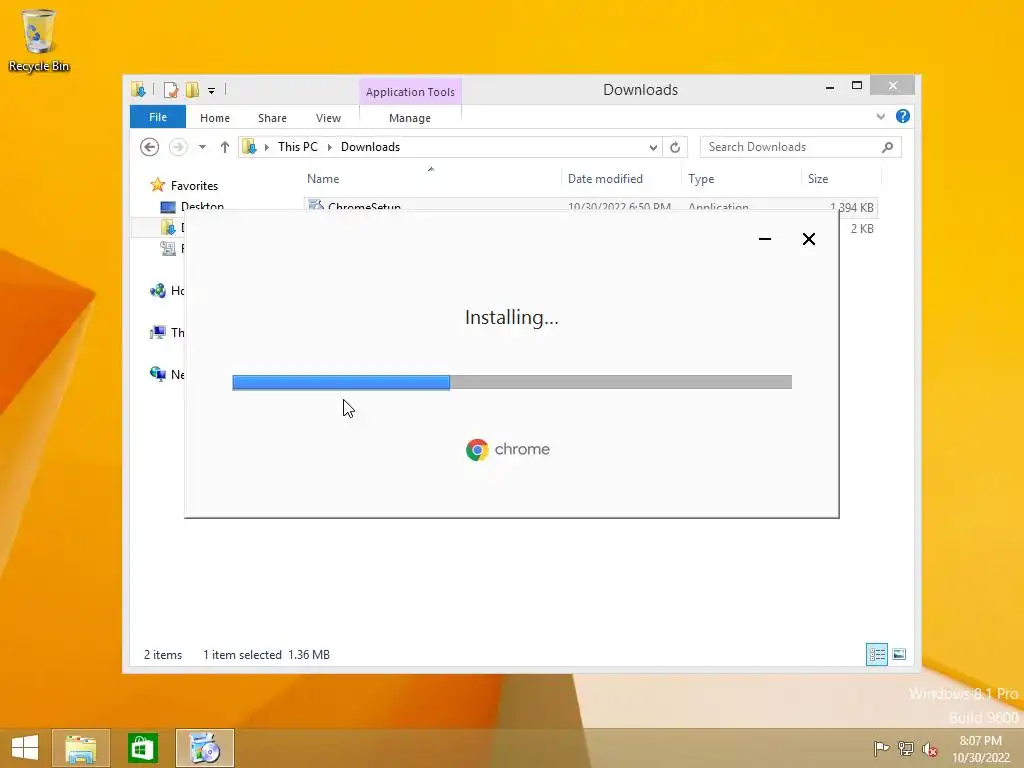The width and height of the screenshot is (1024, 768).
Task: Click the New folder quick access icon
Action: (192, 90)
